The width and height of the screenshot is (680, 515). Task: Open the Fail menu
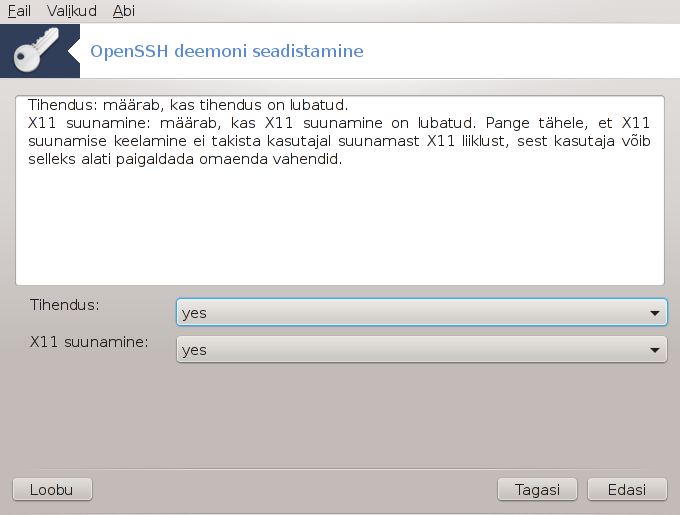point(19,10)
